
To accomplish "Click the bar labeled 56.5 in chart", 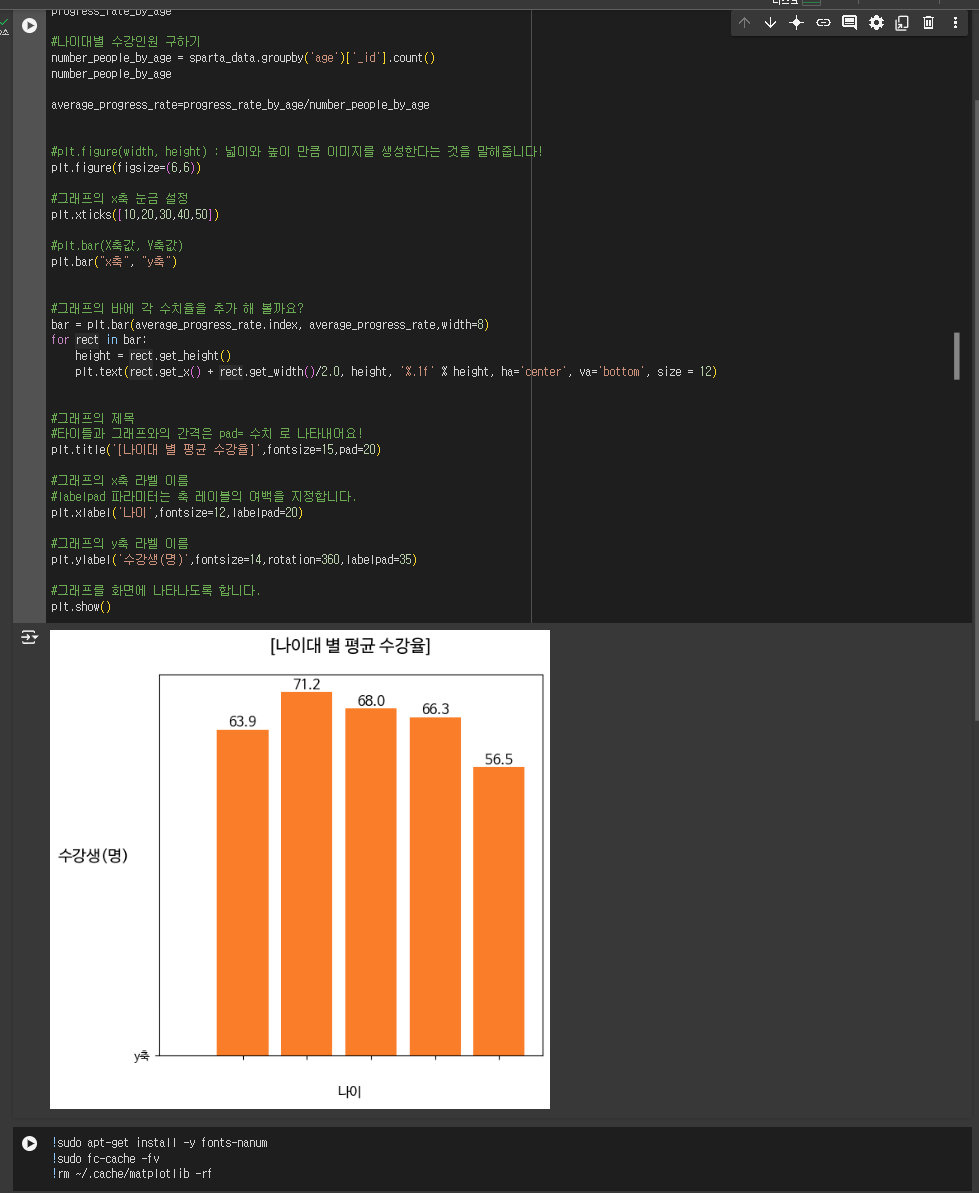I will coord(499,911).
